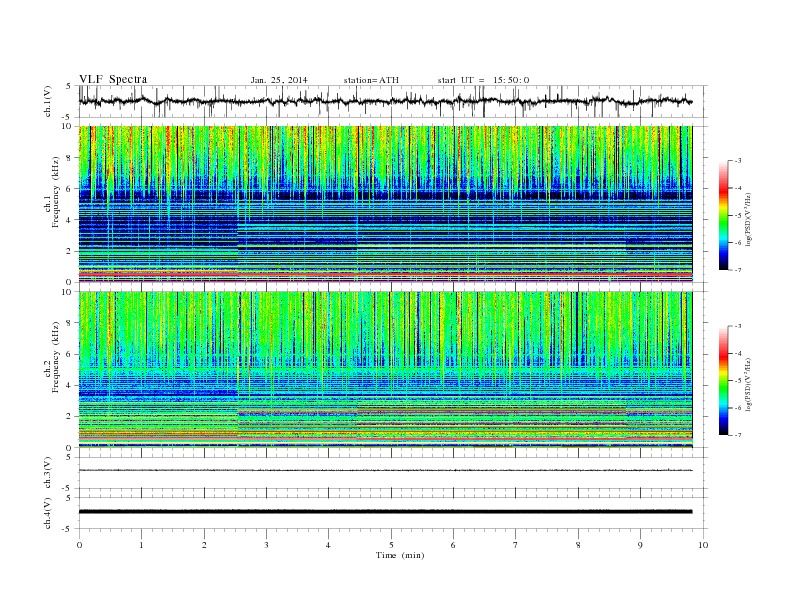The image size is (792, 612).
Task: Select the date text "Jan. 25, 2014"
Action: [279, 80]
